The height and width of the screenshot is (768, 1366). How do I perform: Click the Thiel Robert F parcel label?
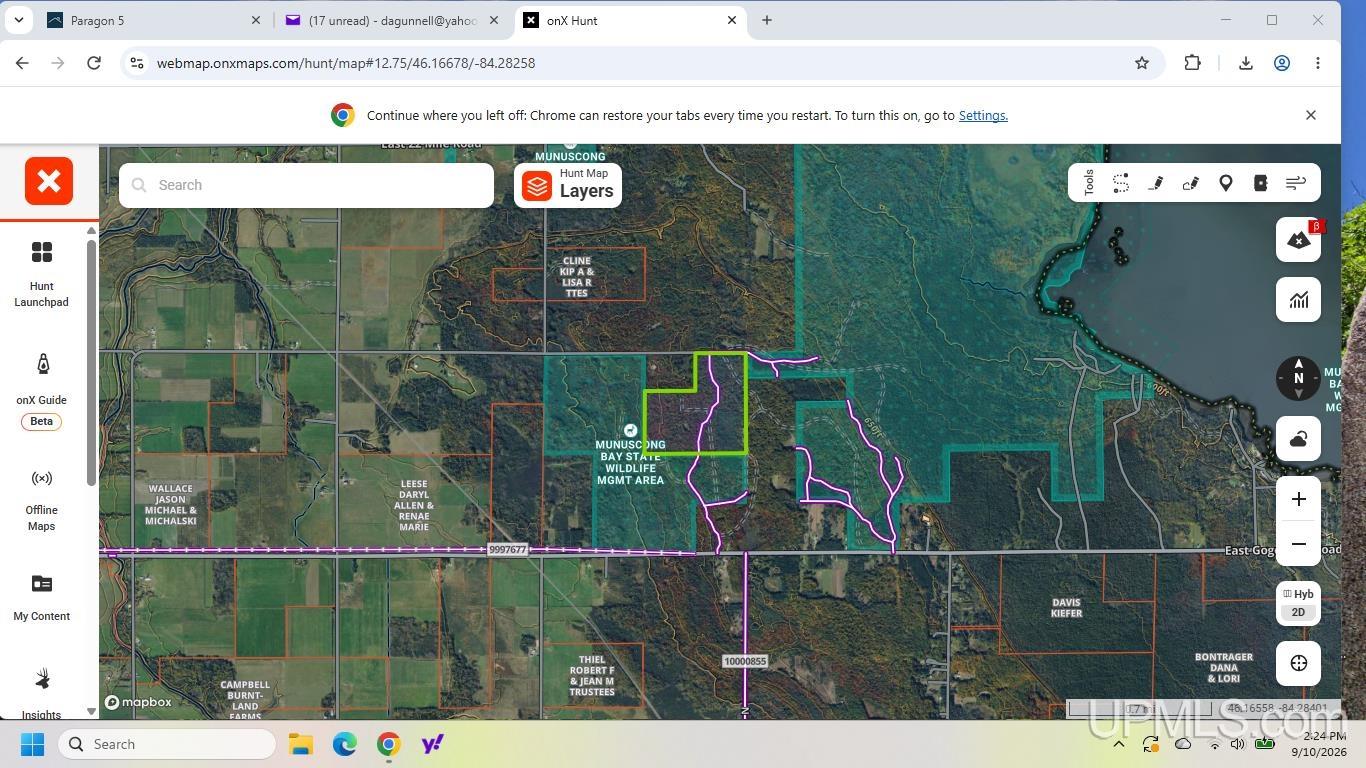pyautogui.click(x=591, y=676)
